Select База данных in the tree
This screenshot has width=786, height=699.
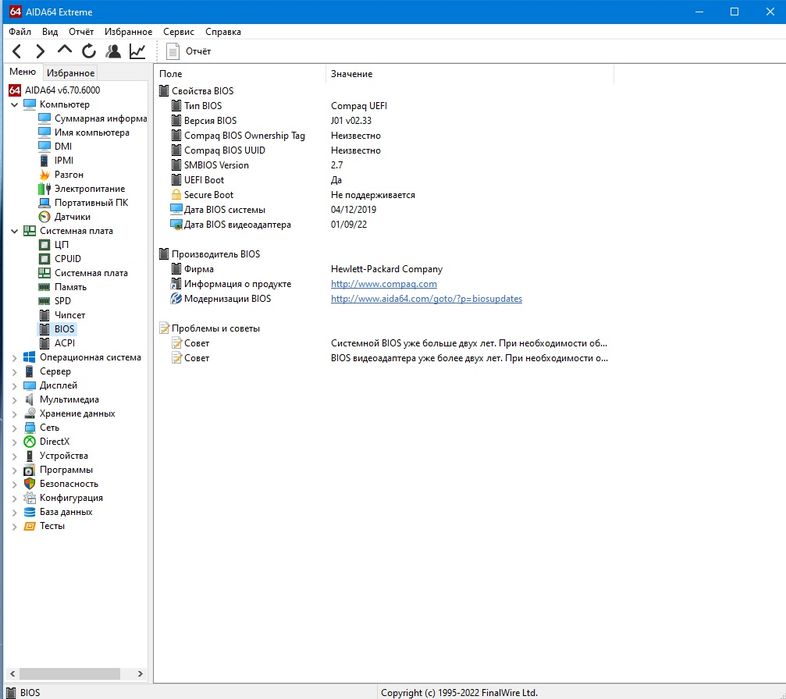pyautogui.click(x=66, y=512)
